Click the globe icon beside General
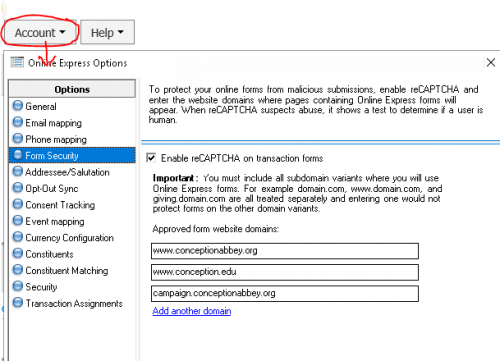 pyautogui.click(x=18, y=106)
